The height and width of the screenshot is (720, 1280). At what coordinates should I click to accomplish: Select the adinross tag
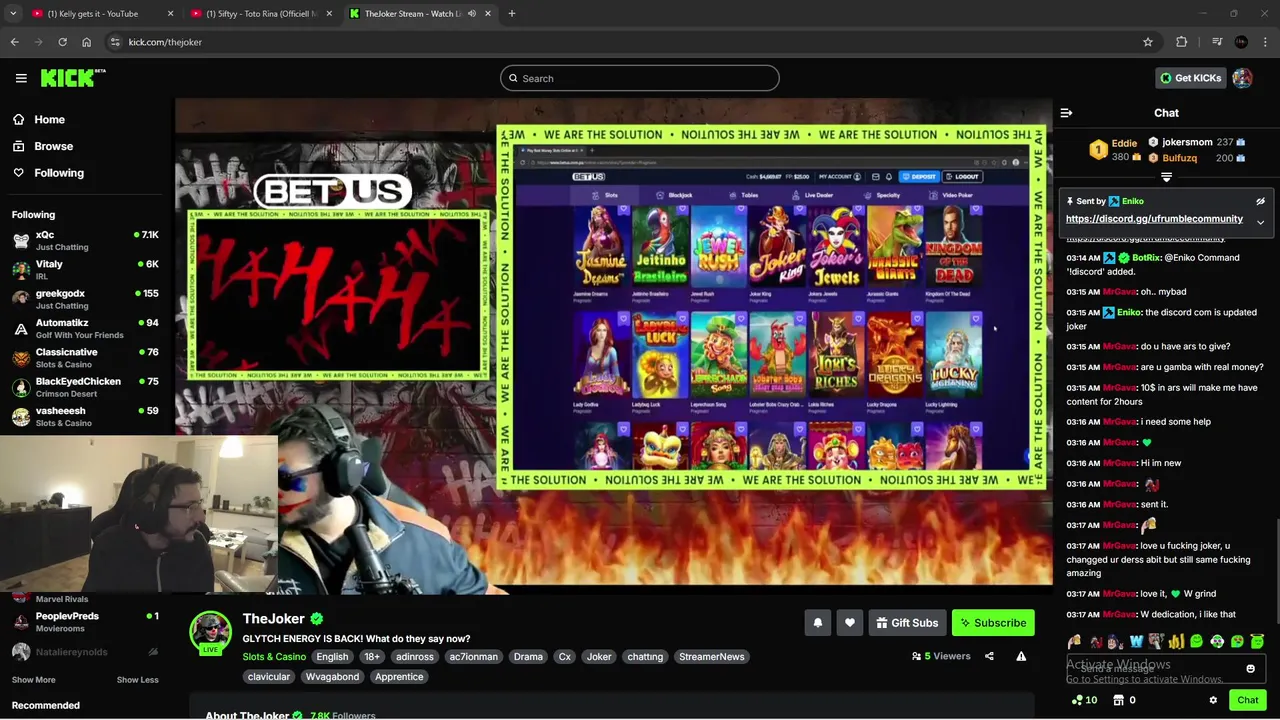414,657
